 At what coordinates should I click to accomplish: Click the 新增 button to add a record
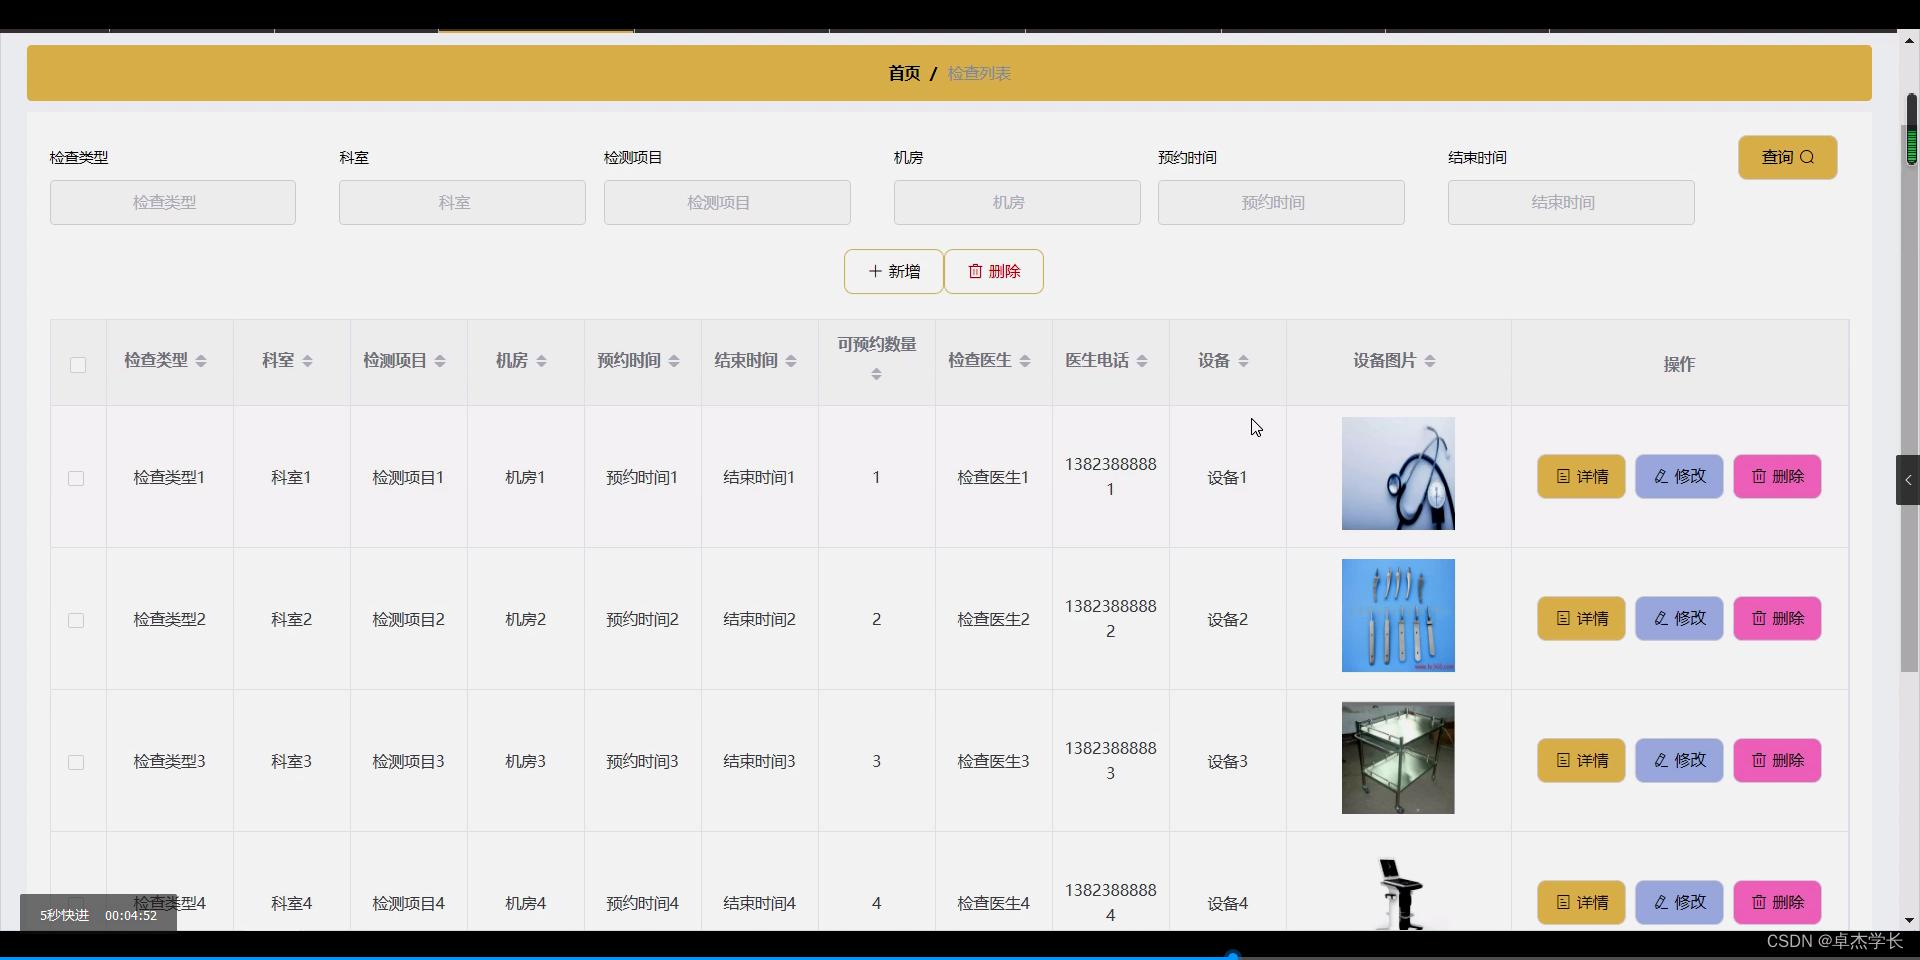pos(893,271)
